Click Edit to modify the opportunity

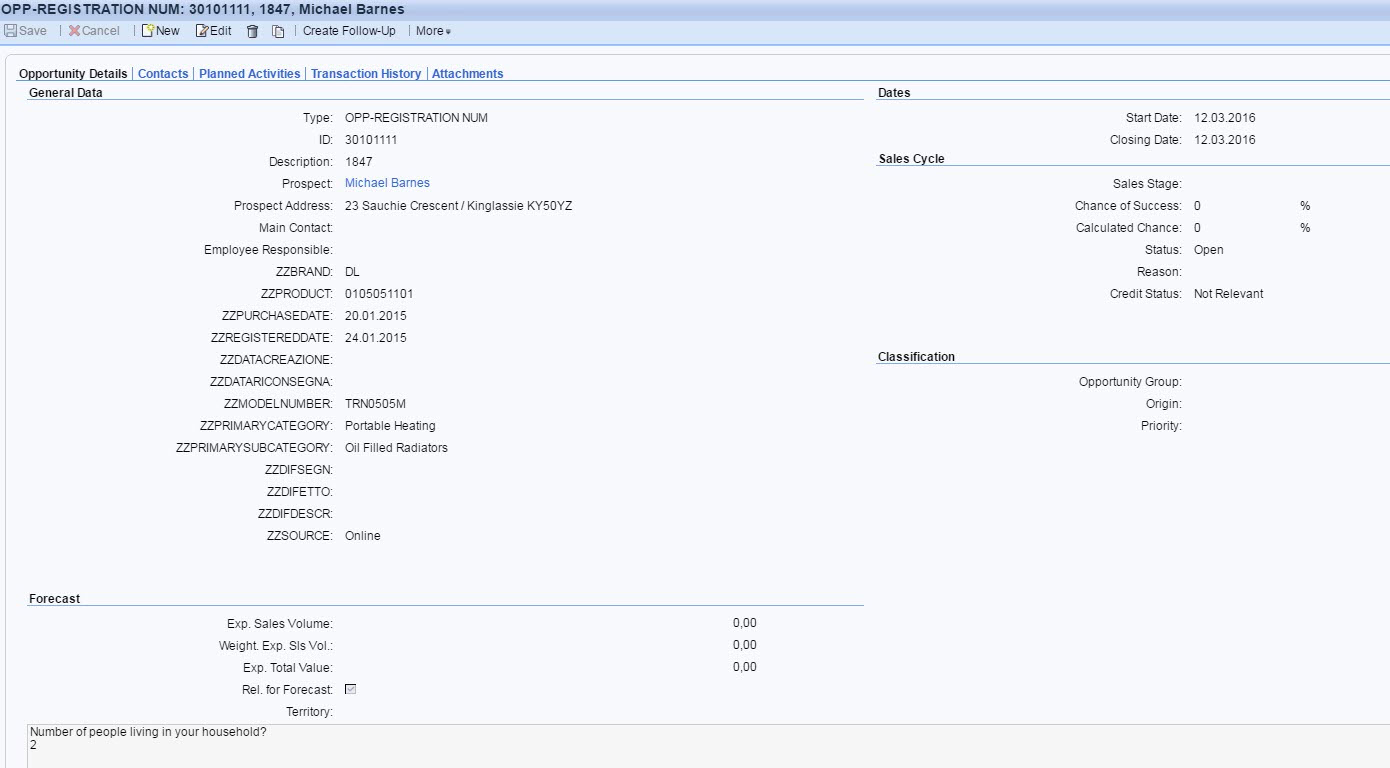coord(213,31)
